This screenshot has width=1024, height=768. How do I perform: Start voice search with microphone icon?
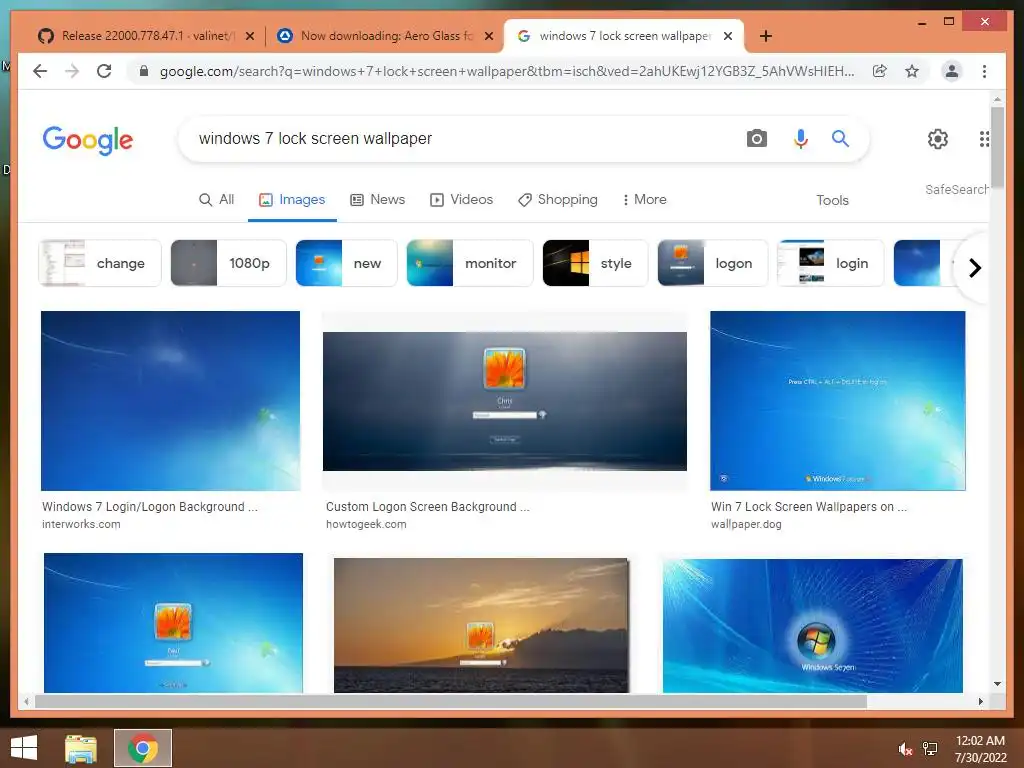coord(801,138)
